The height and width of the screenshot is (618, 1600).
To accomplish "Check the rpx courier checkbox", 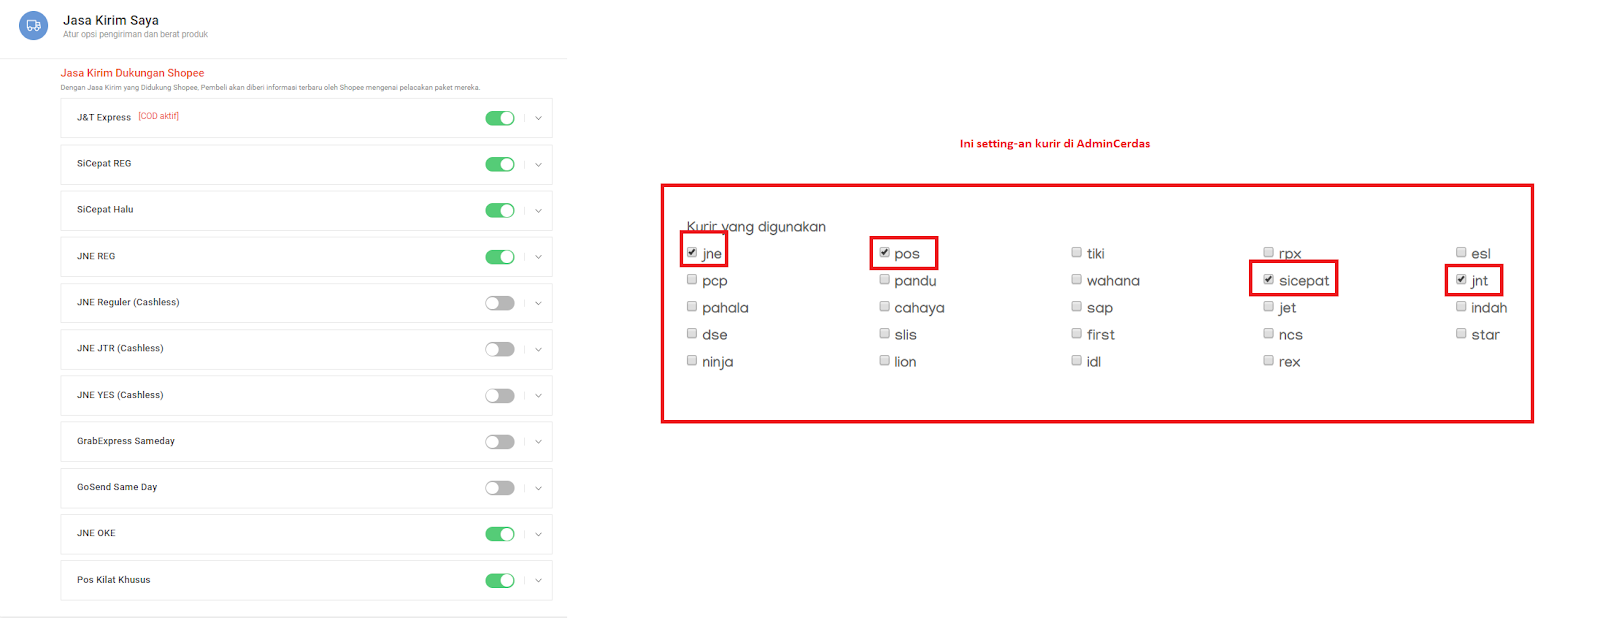I will click(x=1269, y=252).
